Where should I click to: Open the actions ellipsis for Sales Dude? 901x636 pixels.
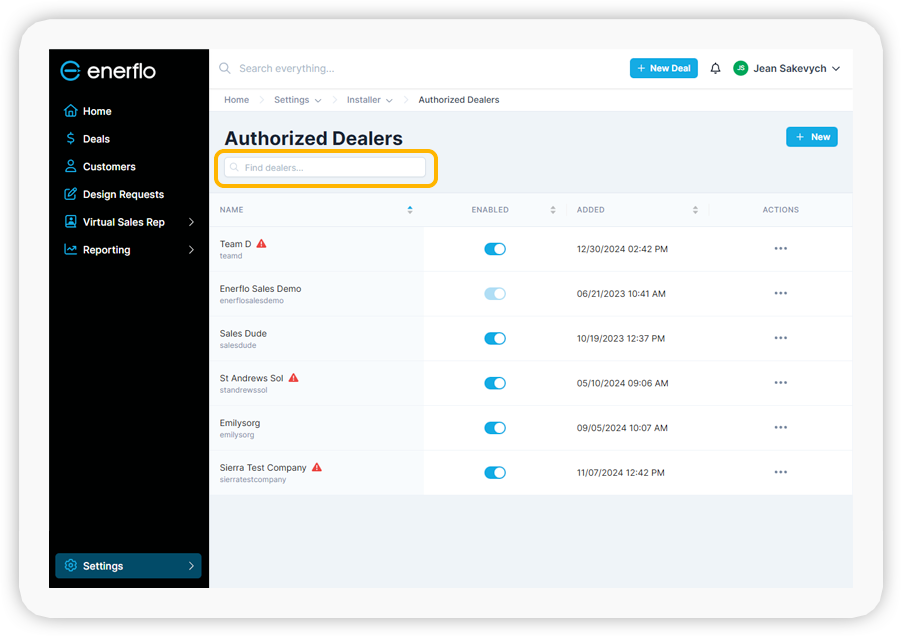click(x=780, y=338)
